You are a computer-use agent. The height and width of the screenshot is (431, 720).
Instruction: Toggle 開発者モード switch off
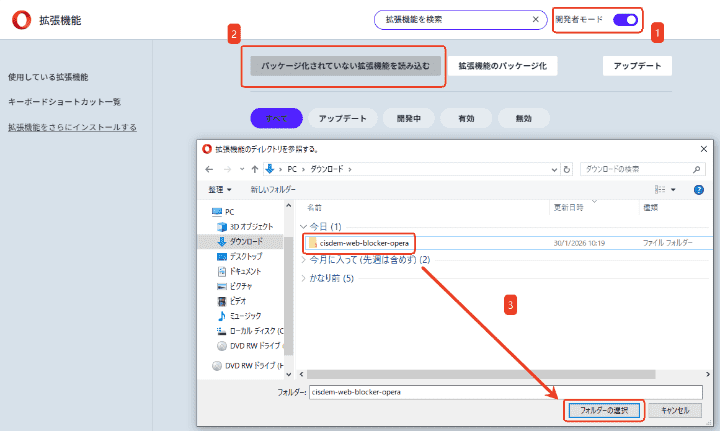626,19
